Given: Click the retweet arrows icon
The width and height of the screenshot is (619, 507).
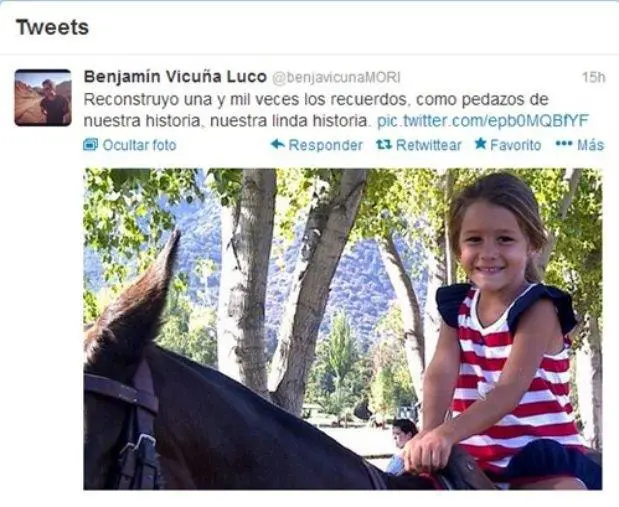Looking at the screenshot, I should click(384, 145).
